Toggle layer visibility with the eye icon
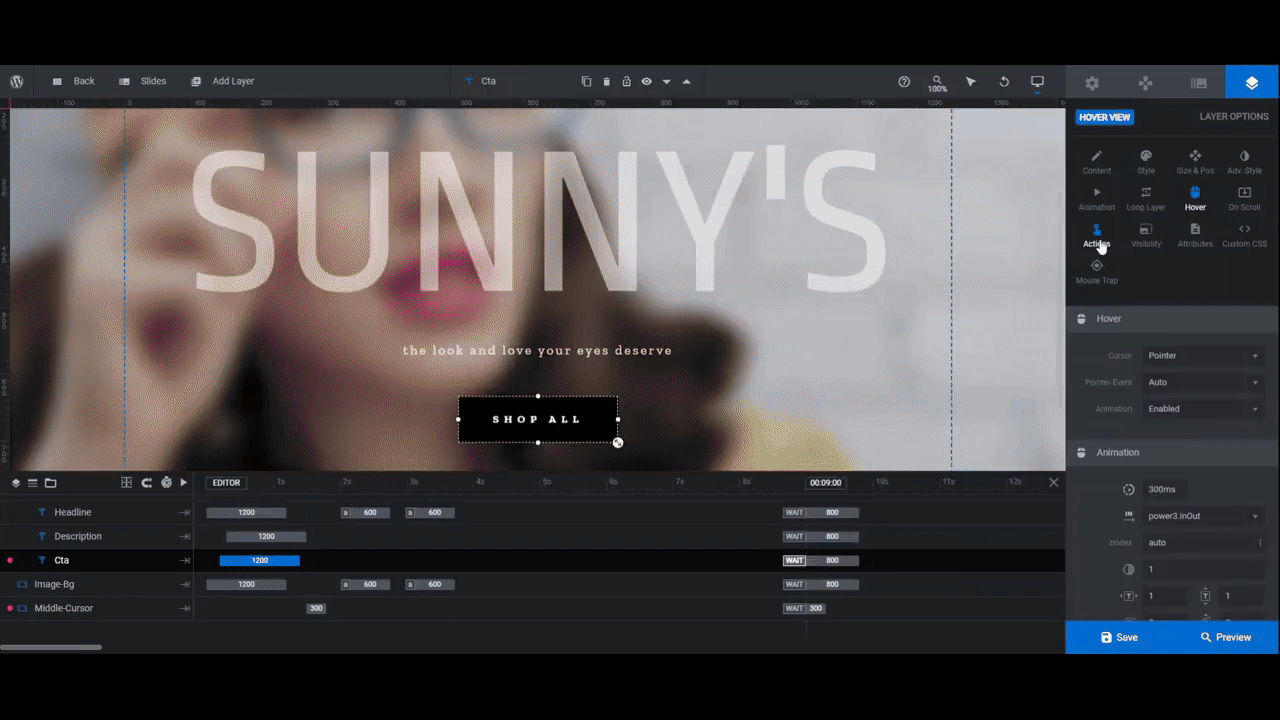This screenshot has height=720, width=1280. tap(646, 81)
